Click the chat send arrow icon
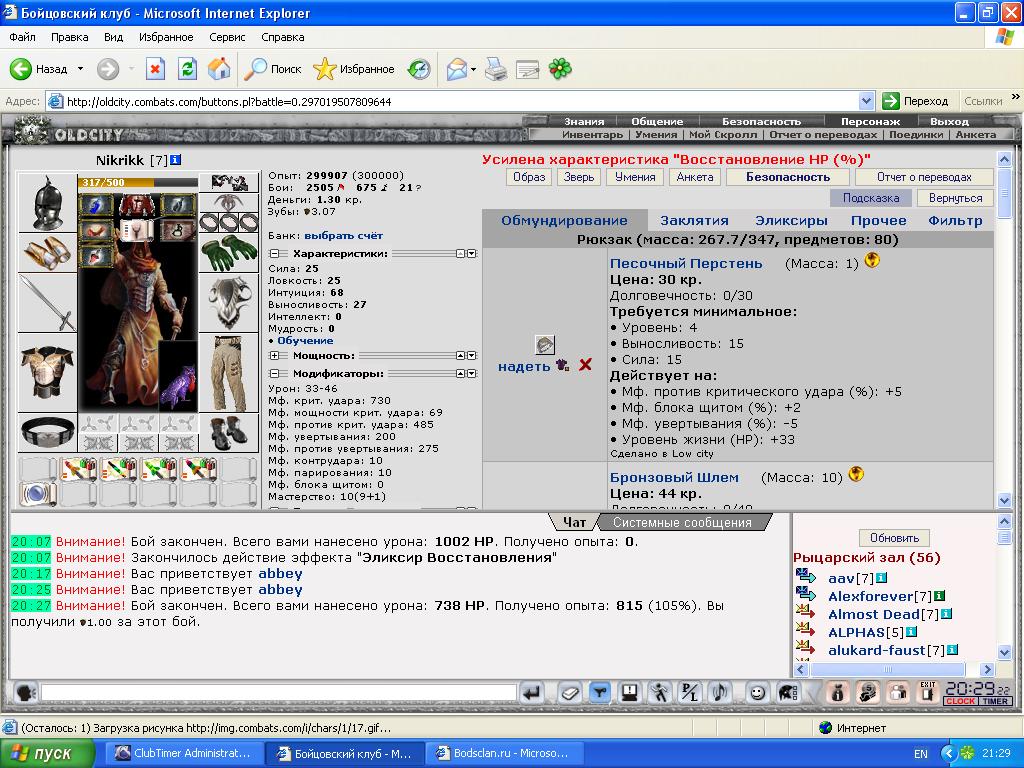1024x768 pixels. point(532,692)
